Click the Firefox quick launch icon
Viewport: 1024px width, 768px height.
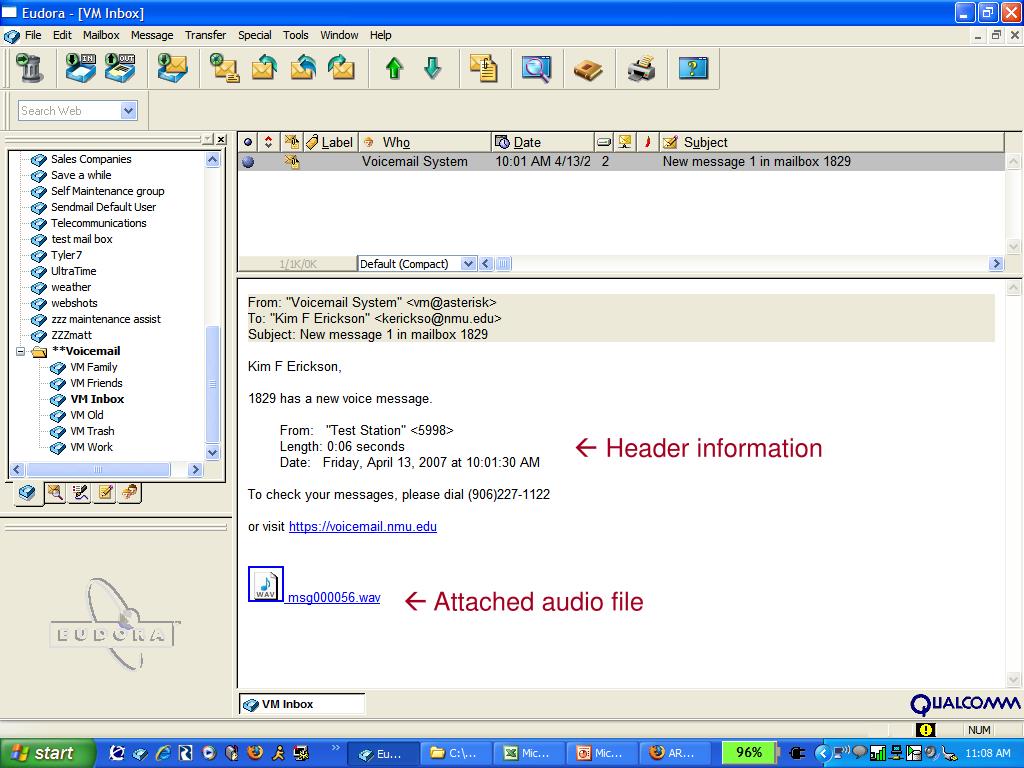tap(255, 753)
